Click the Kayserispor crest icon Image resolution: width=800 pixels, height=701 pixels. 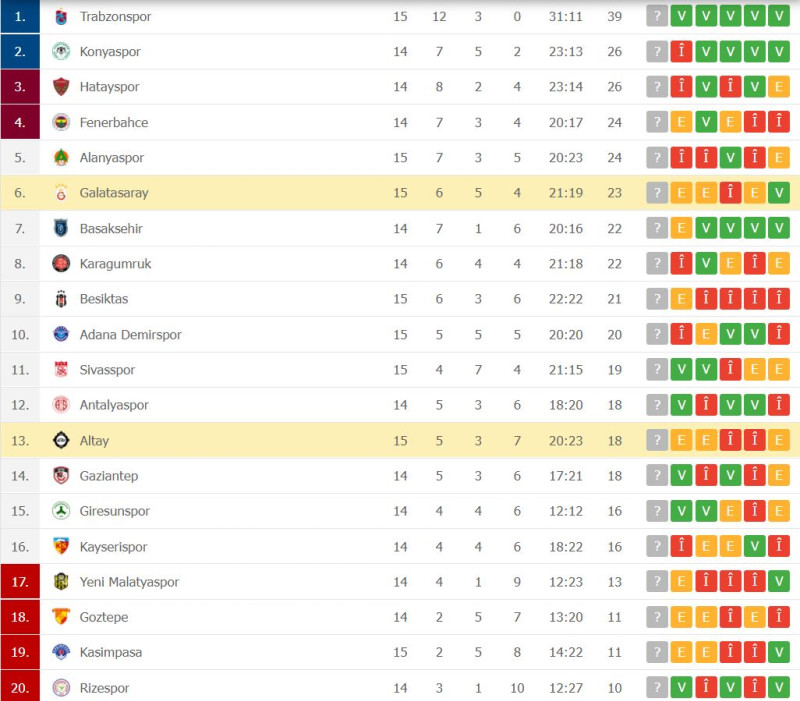61,546
